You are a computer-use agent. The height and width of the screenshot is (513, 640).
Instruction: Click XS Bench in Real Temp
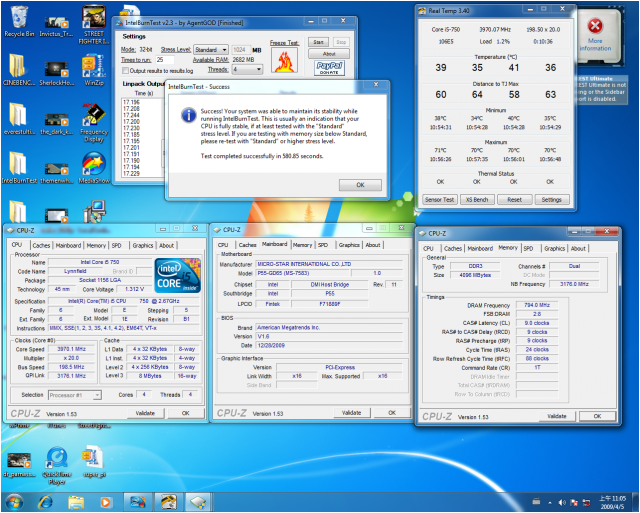pyautogui.click(x=477, y=200)
